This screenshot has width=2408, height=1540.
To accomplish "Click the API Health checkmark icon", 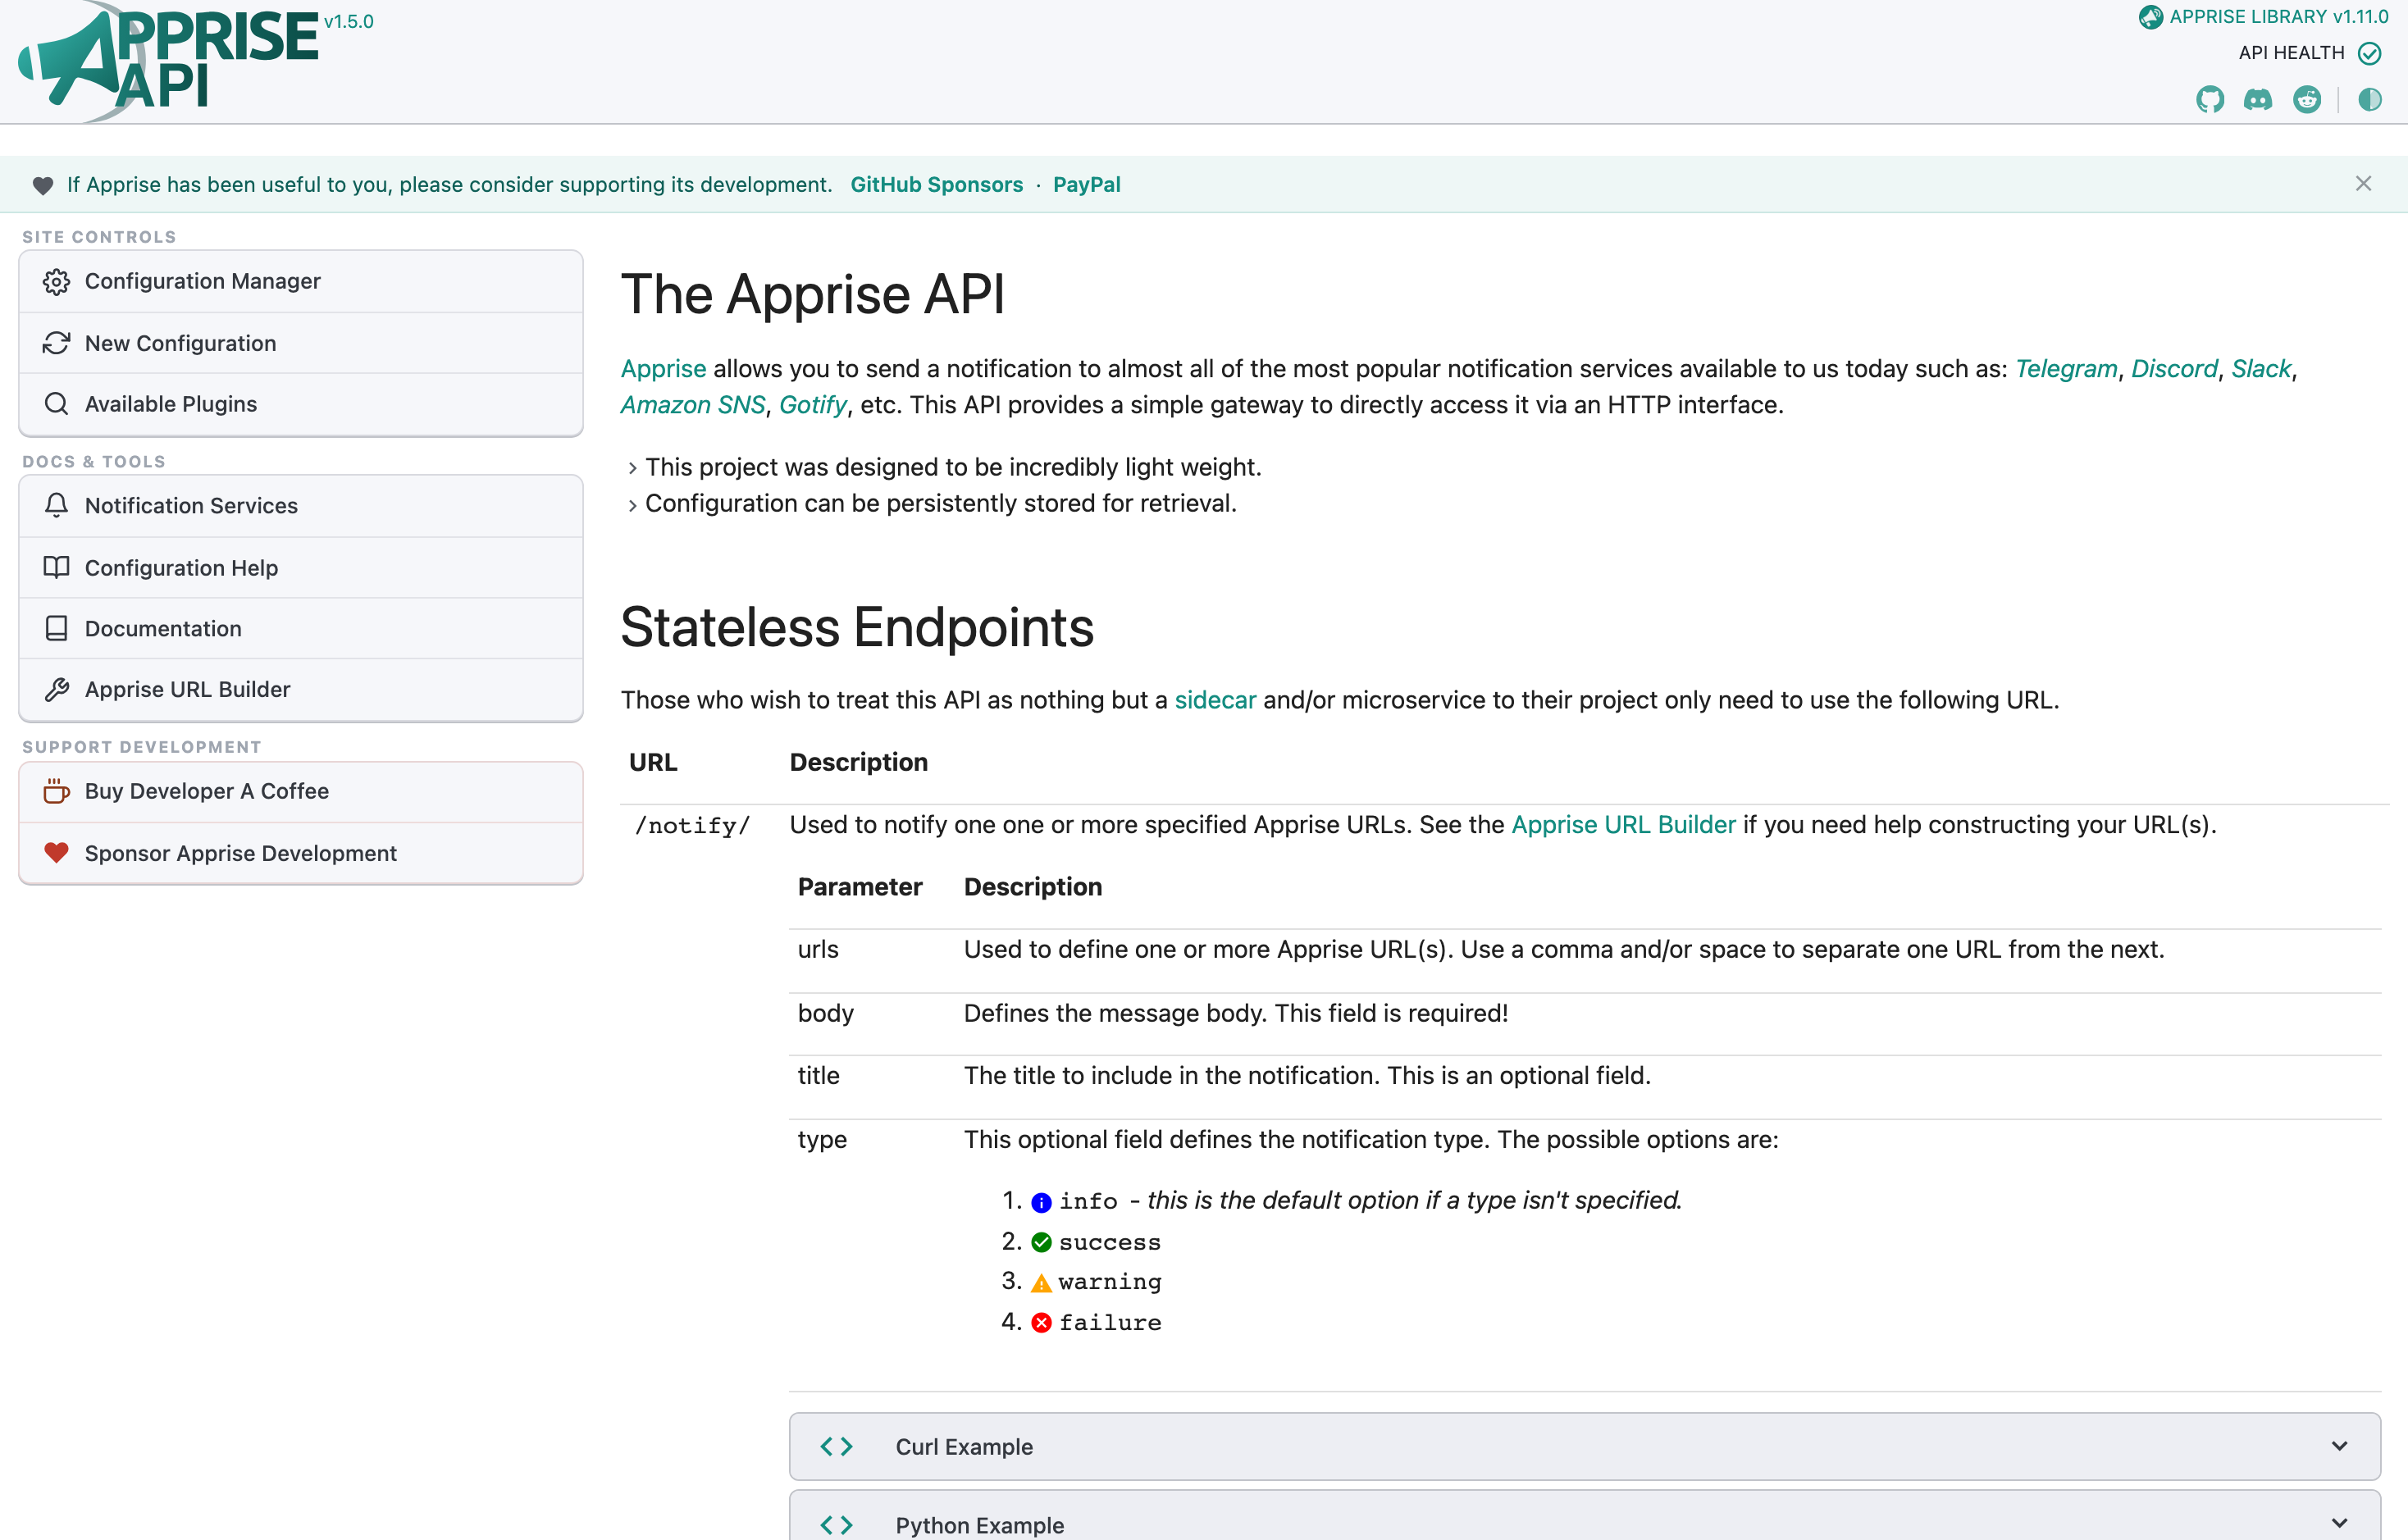I will (2369, 53).
